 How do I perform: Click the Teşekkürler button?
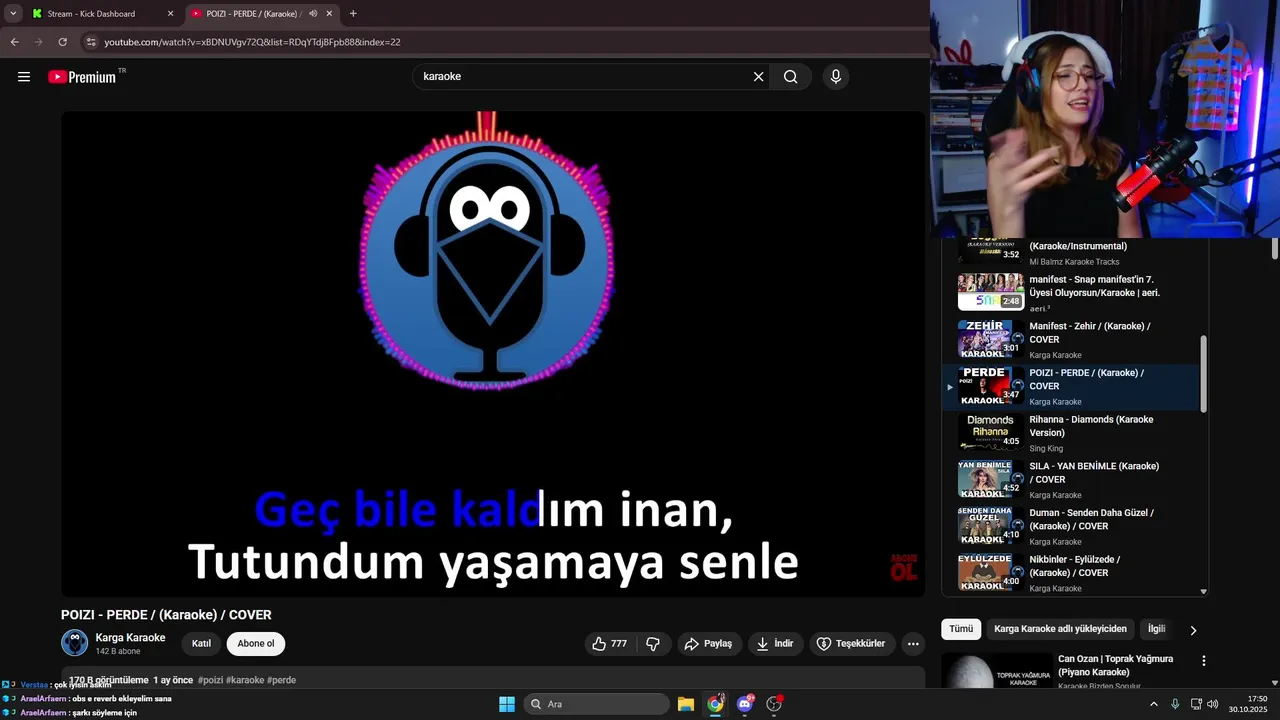click(x=851, y=644)
